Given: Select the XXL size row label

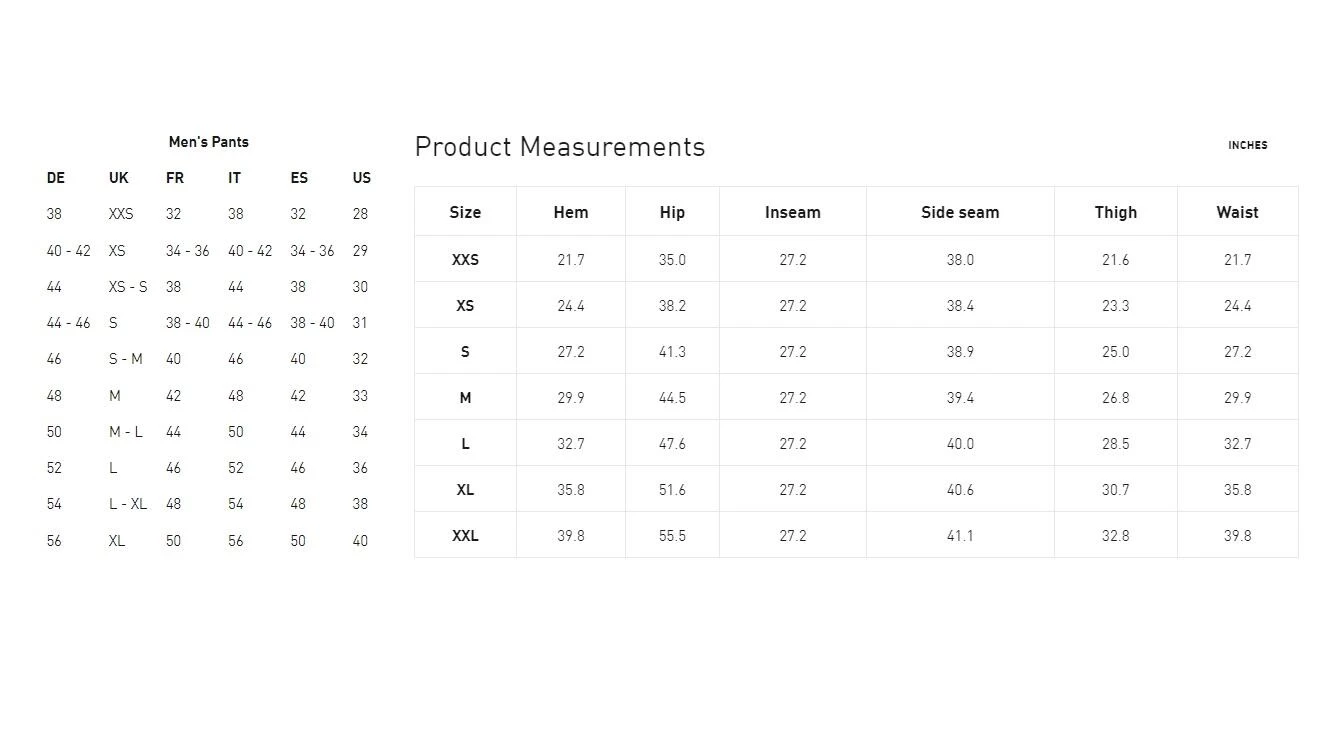Looking at the screenshot, I should [x=465, y=536].
